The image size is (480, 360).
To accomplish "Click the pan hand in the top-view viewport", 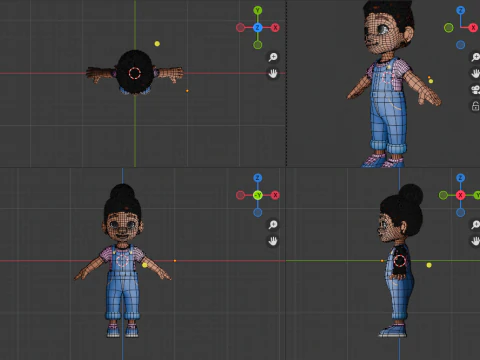I will [x=273, y=74].
